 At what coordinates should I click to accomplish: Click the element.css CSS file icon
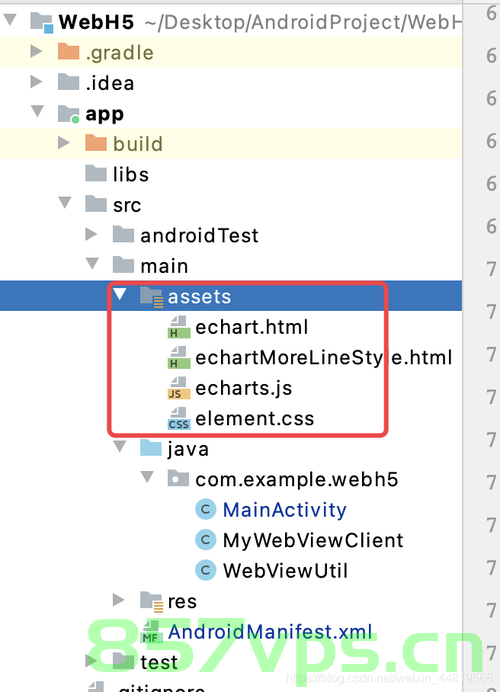[x=179, y=419]
